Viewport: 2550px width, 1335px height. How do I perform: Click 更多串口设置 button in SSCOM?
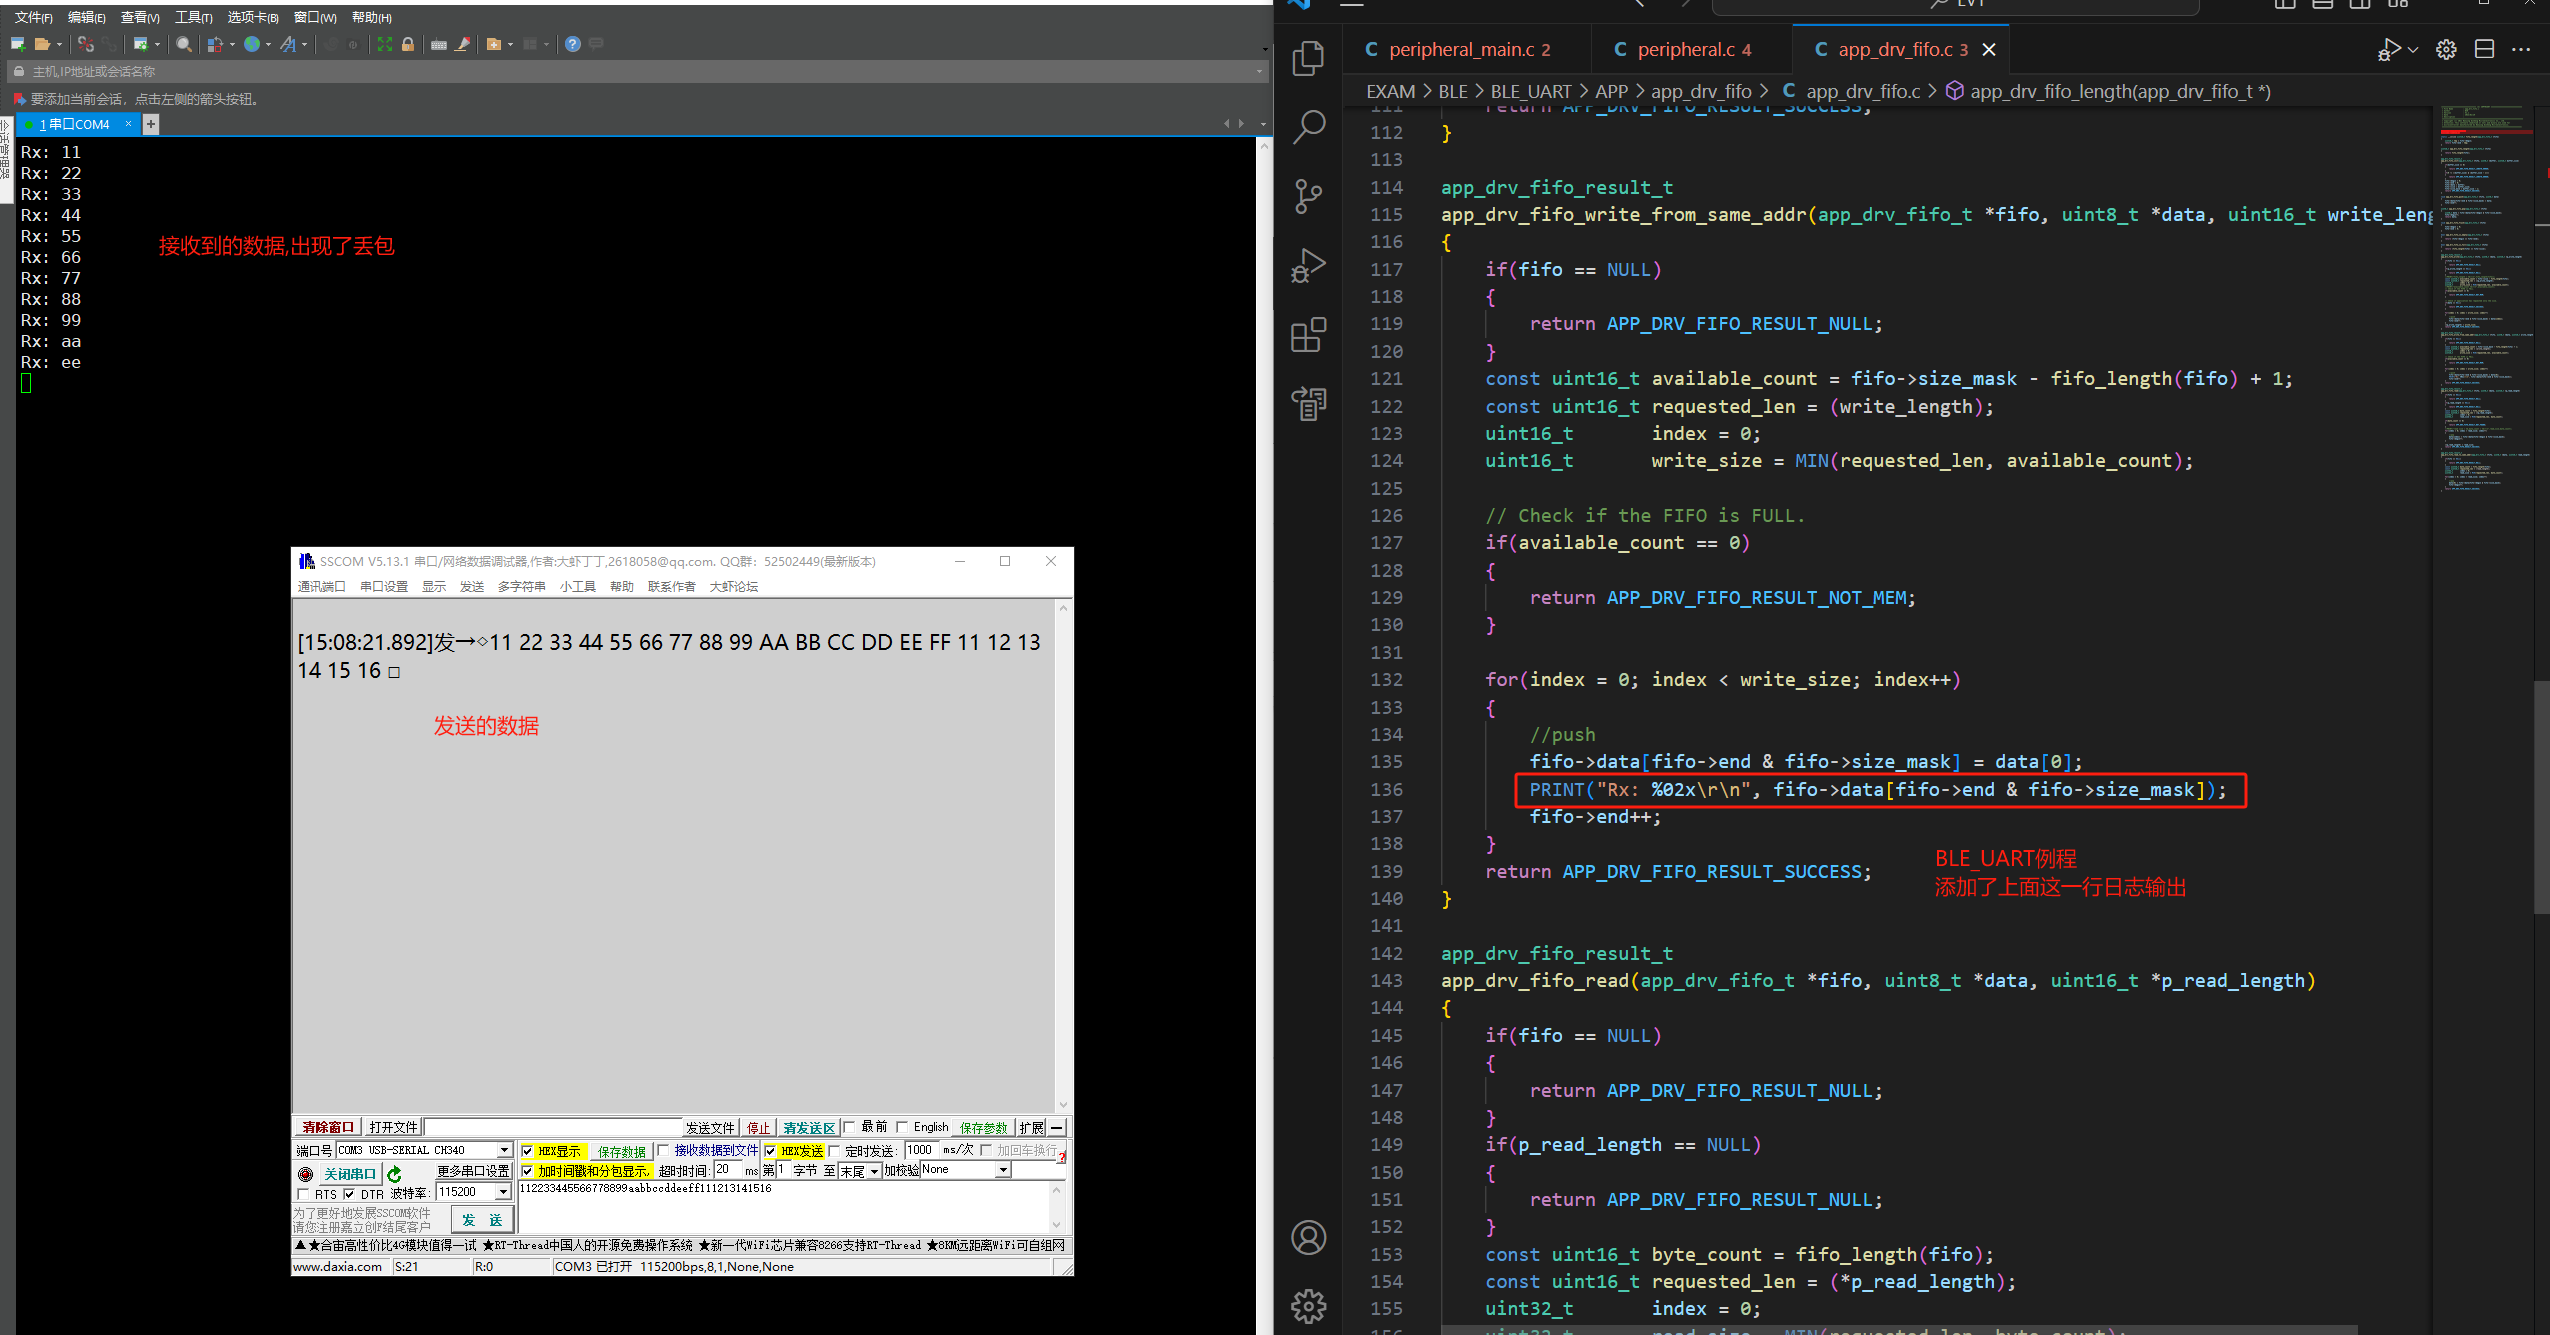(473, 1171)
